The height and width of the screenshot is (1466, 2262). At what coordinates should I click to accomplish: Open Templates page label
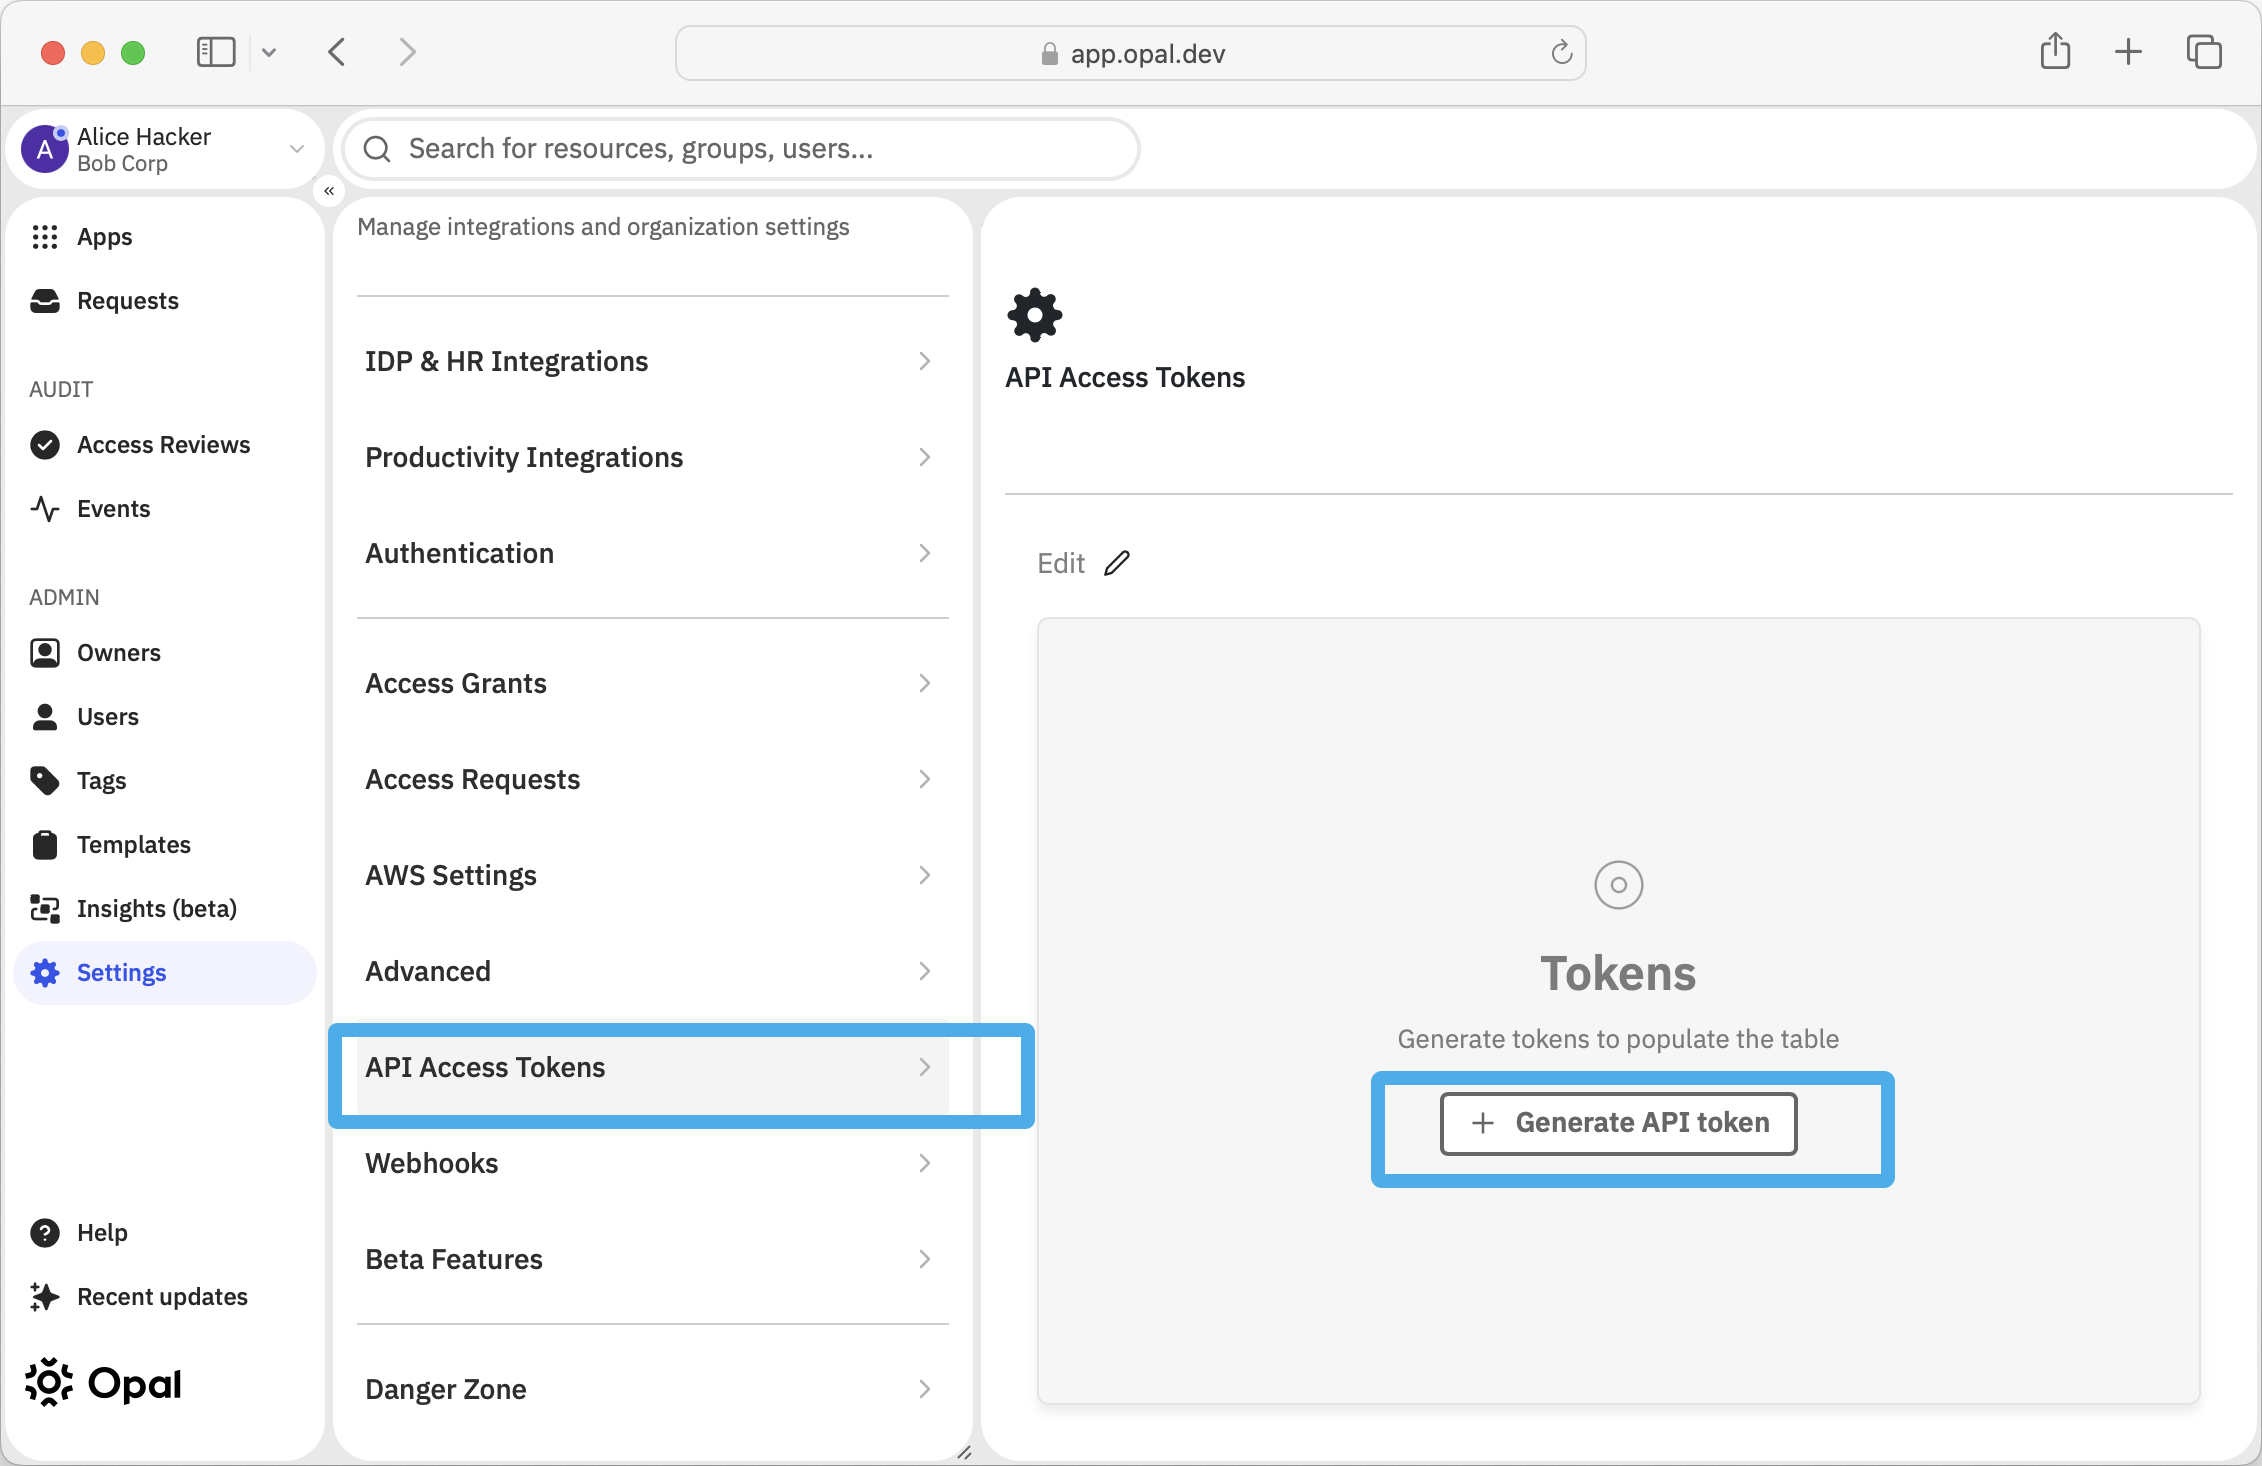point(134,845)
